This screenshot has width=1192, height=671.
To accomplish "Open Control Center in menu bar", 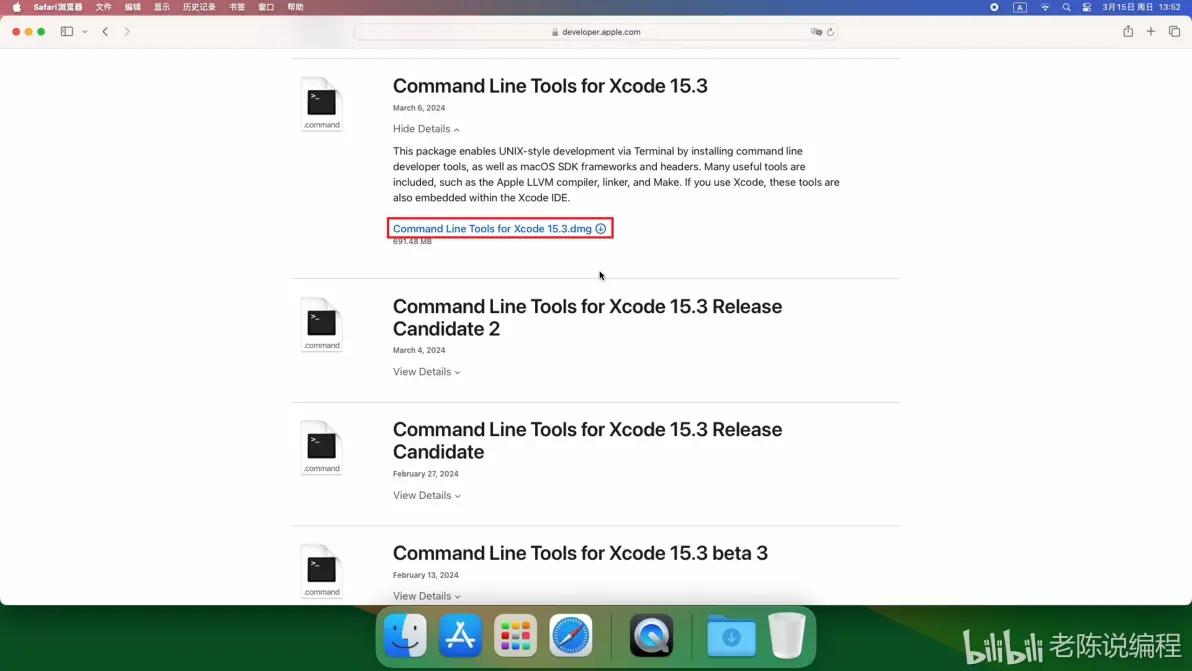I will coord(1086,7).
